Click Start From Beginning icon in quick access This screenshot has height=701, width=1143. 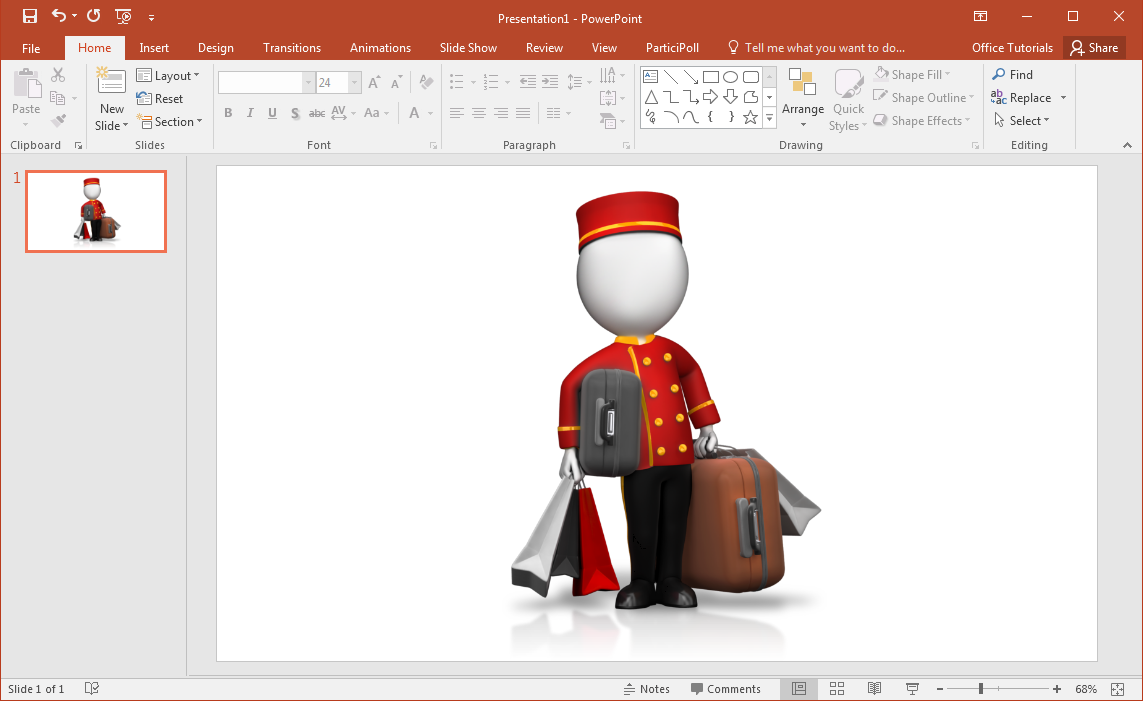click(123, 16)
